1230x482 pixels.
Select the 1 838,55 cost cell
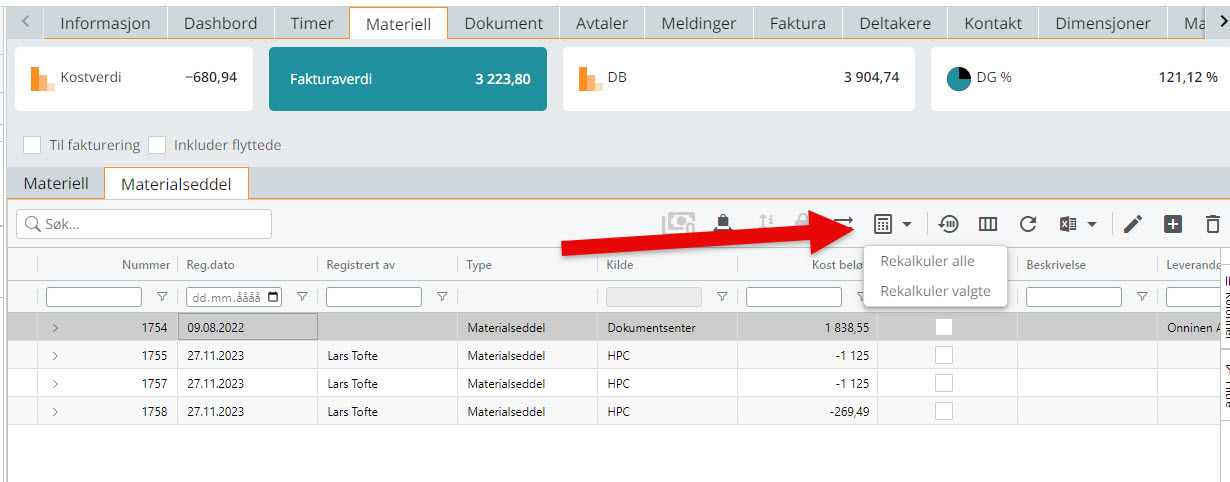click(x=807, y=327)
